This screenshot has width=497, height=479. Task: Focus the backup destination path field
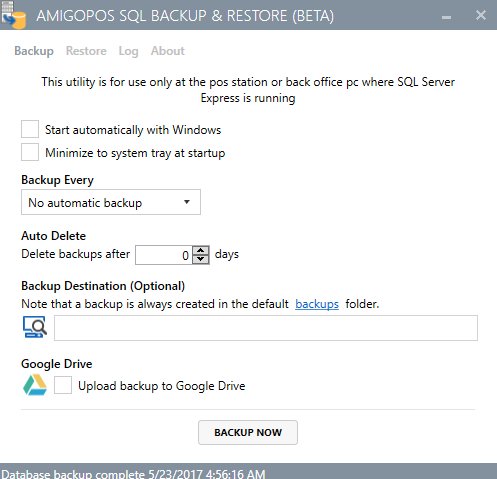(x=266, y=328)
